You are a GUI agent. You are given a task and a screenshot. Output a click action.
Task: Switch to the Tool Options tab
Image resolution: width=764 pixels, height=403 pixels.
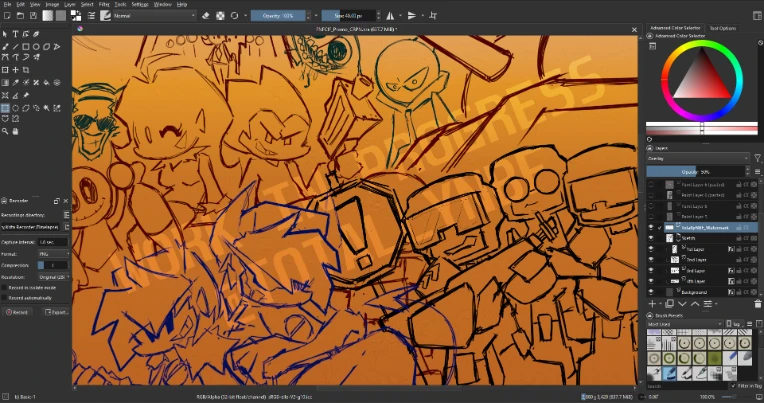coord(722,28)
